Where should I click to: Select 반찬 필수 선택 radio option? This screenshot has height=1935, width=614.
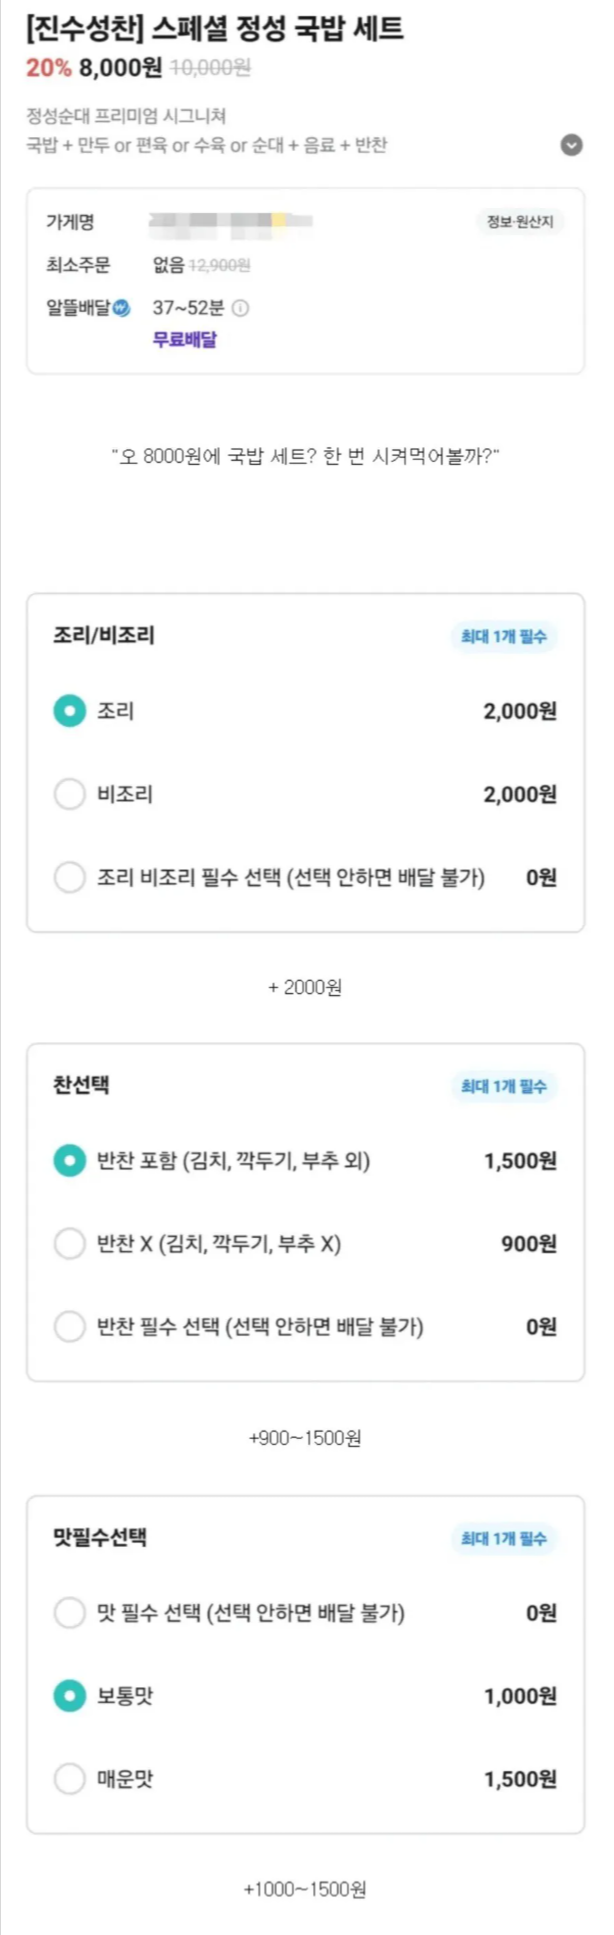point(70,1327)
